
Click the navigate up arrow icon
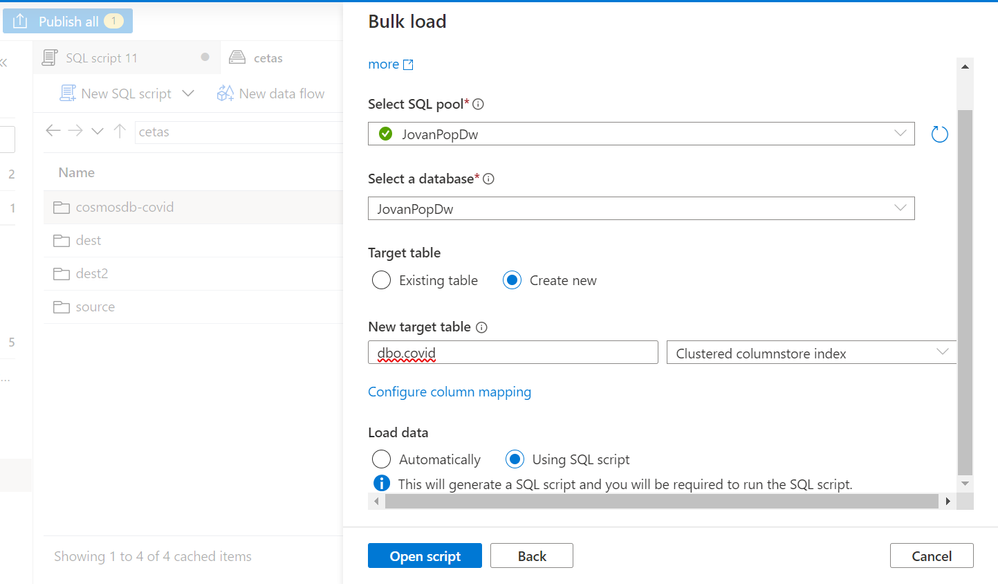[119, 131]
